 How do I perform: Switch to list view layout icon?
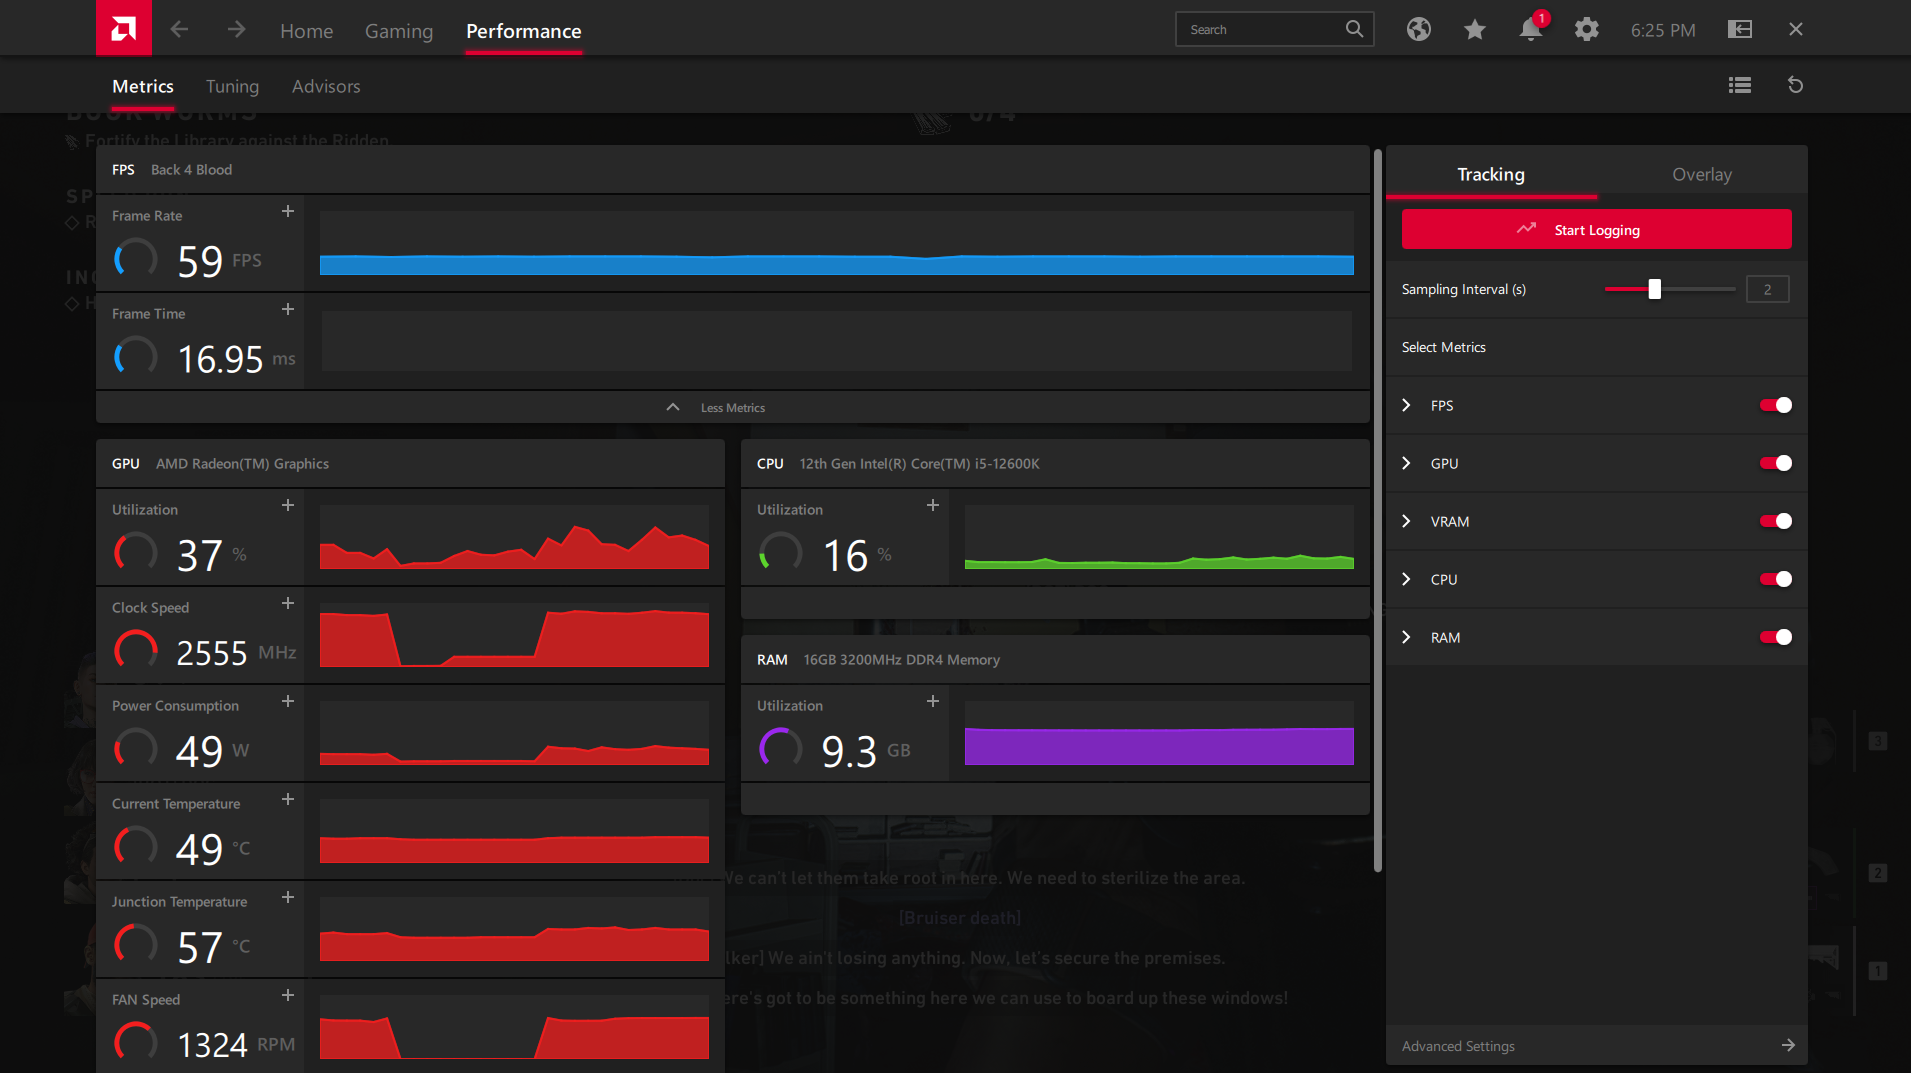click(1740, 86)
